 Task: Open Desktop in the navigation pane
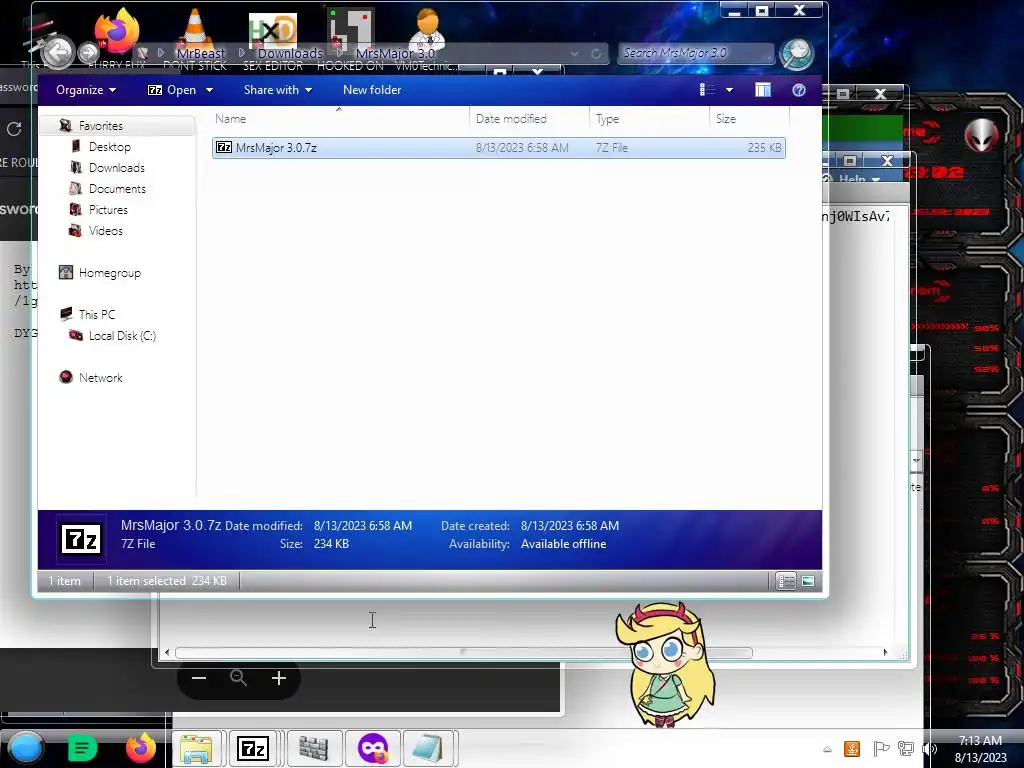[x=109, y=147]
